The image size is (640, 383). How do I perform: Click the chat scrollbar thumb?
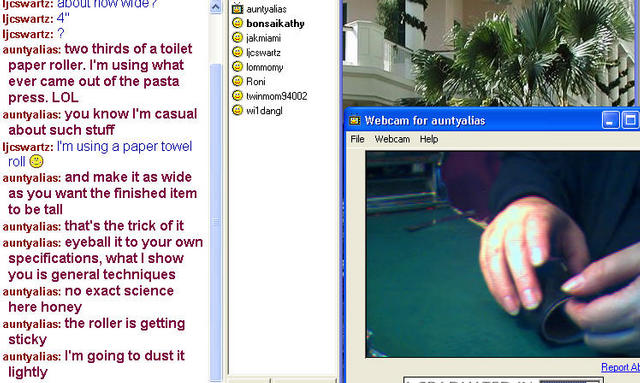216,223
